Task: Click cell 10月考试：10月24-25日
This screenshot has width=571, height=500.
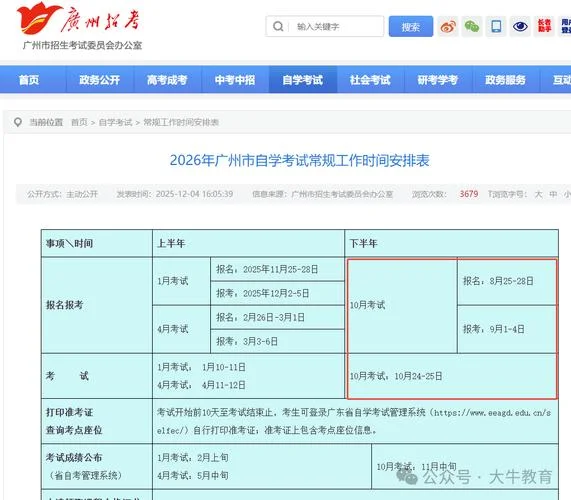Action: click(452, 376)
